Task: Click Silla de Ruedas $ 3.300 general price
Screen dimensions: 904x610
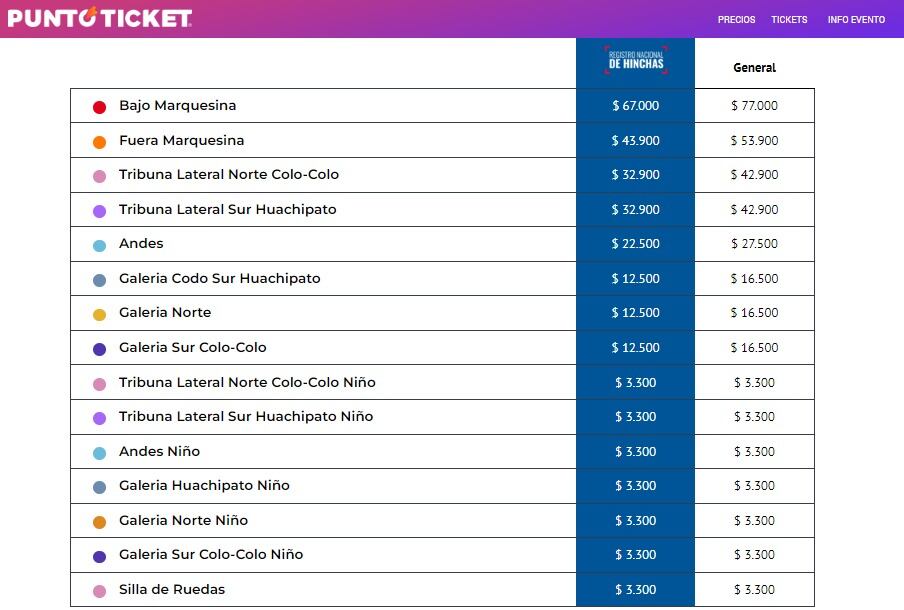Action: click(755, 589)
